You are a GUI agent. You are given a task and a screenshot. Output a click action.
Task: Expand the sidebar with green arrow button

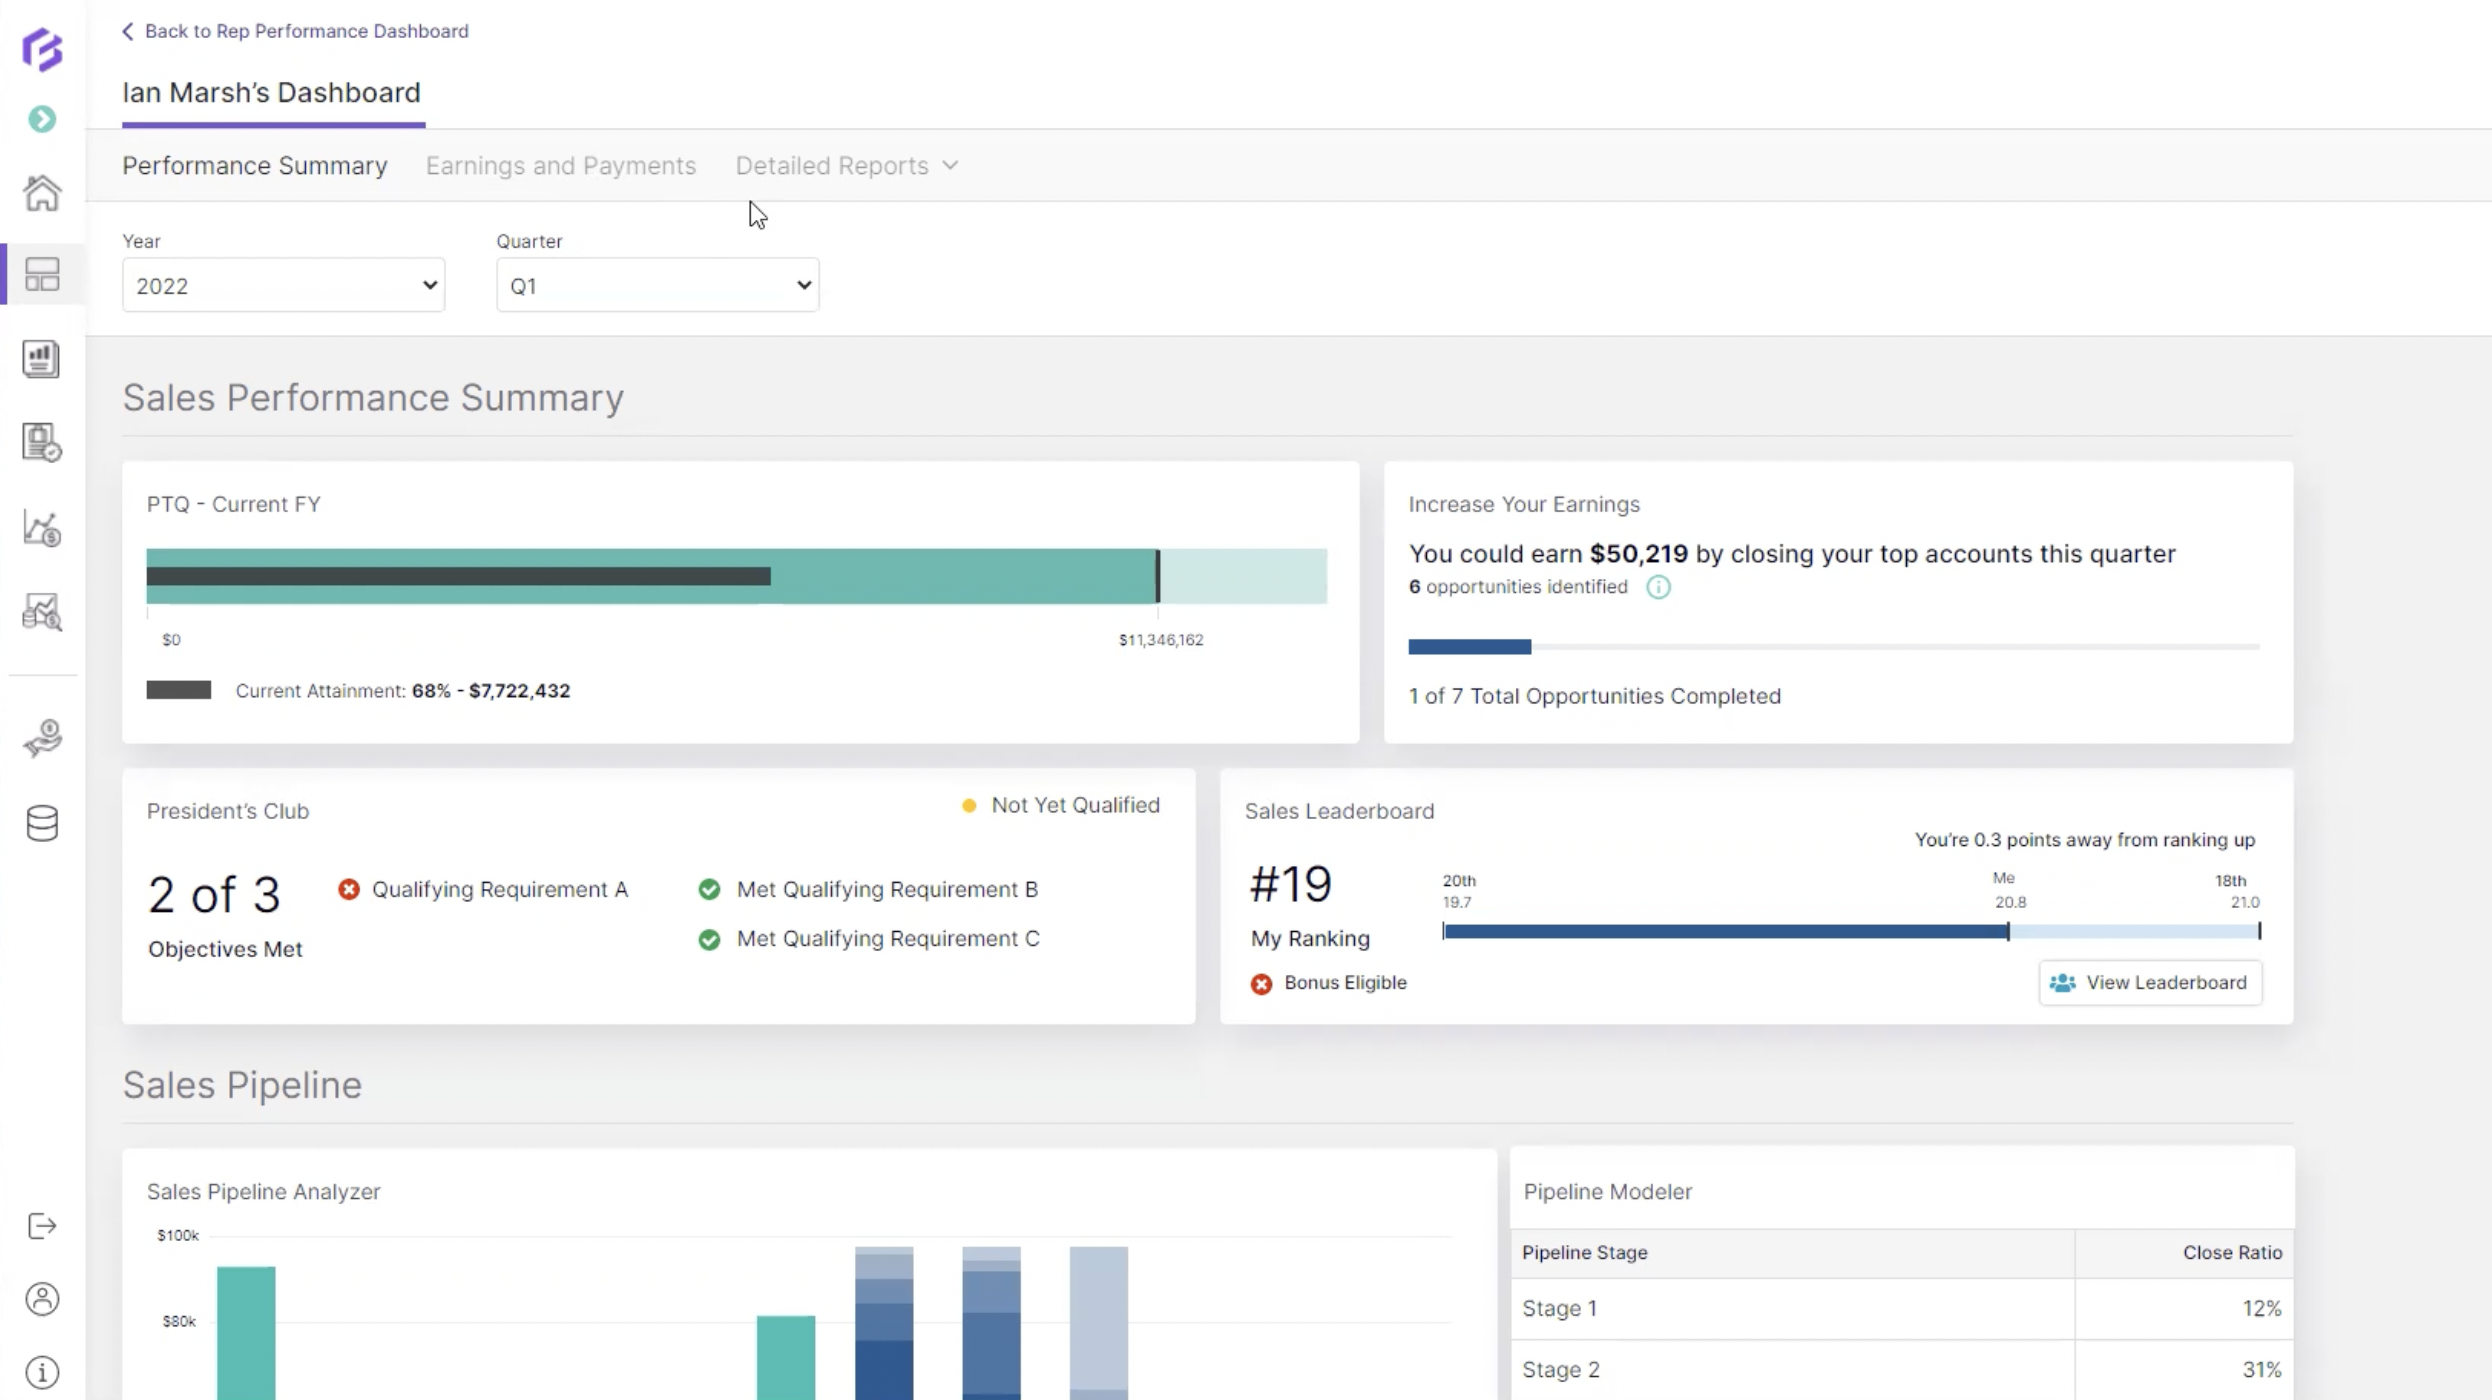[x=42, y=119]
